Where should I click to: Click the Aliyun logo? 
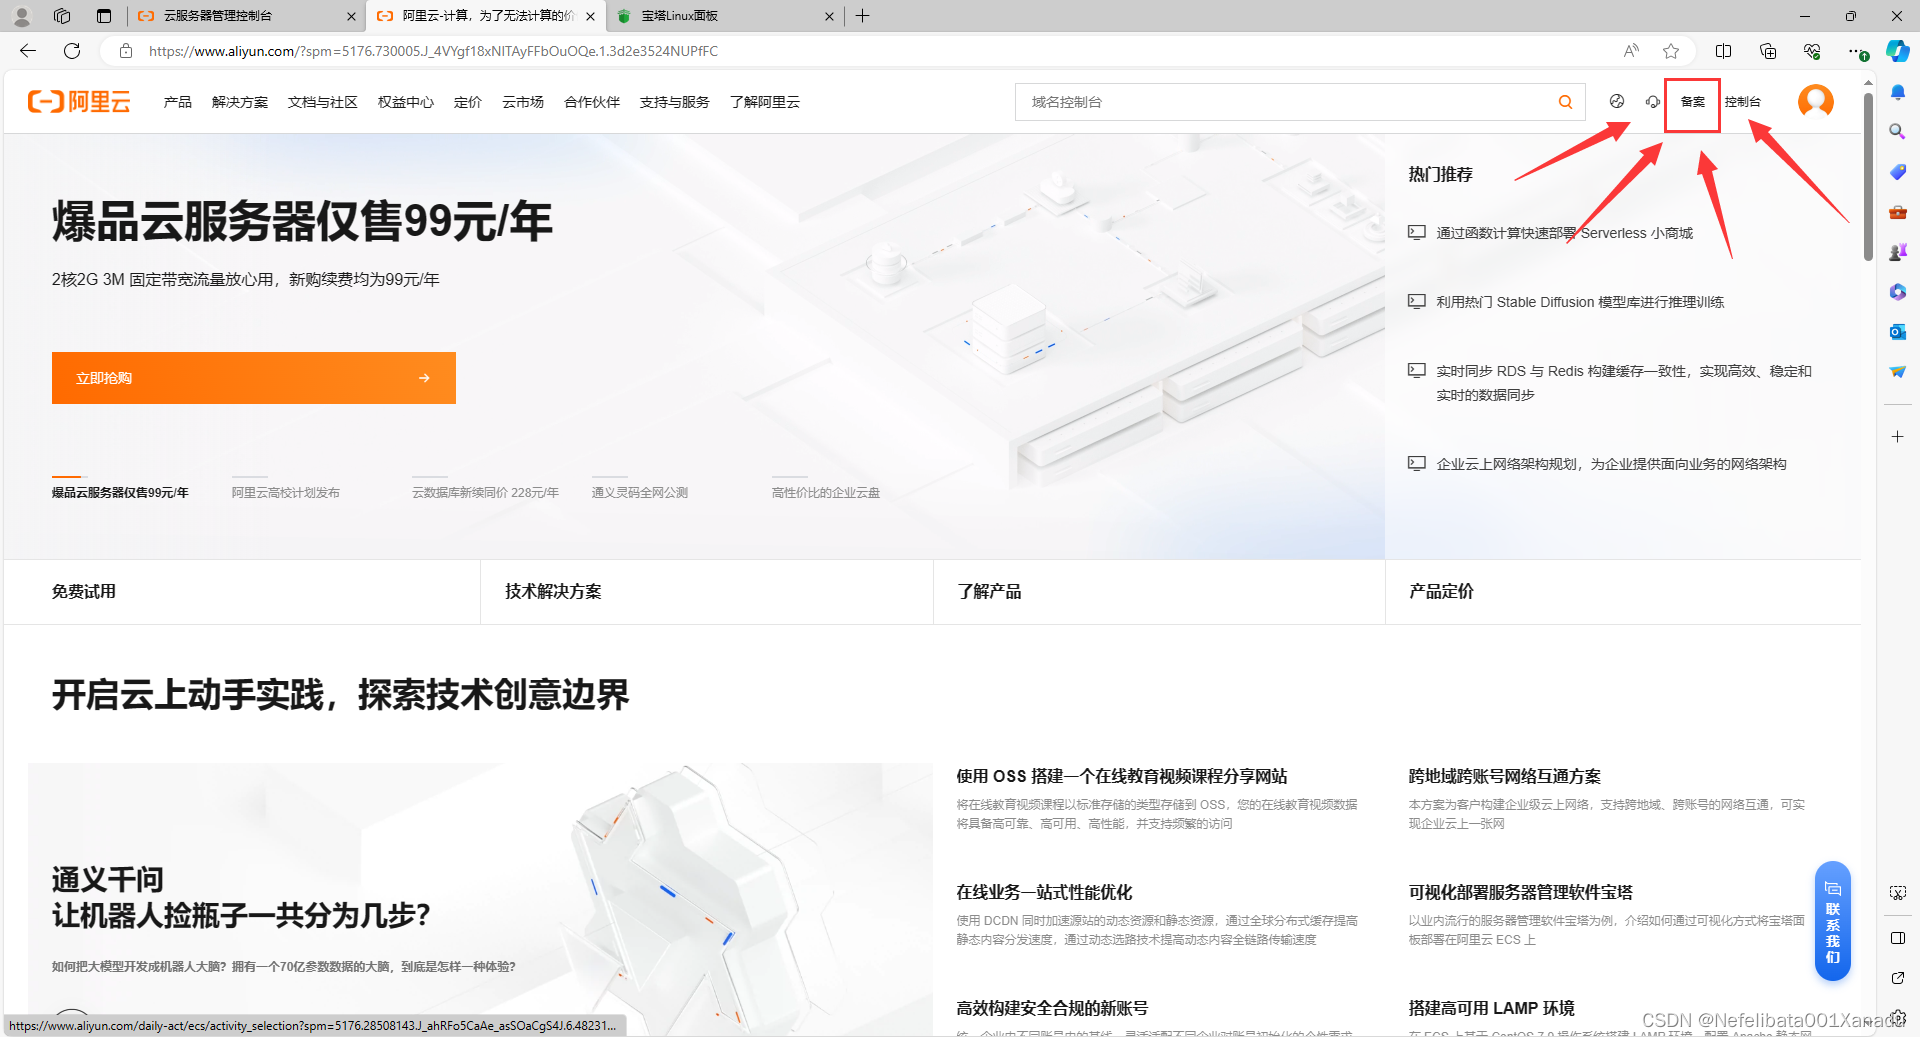(x=79, y=102)
